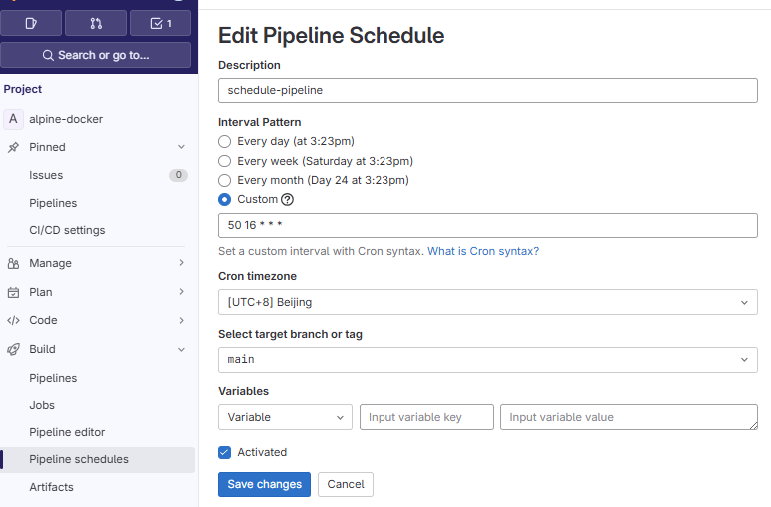Viewport: 771px width, 507px height.
Task: Uncheck the Activated checkbox
Action: pos(224,452)
